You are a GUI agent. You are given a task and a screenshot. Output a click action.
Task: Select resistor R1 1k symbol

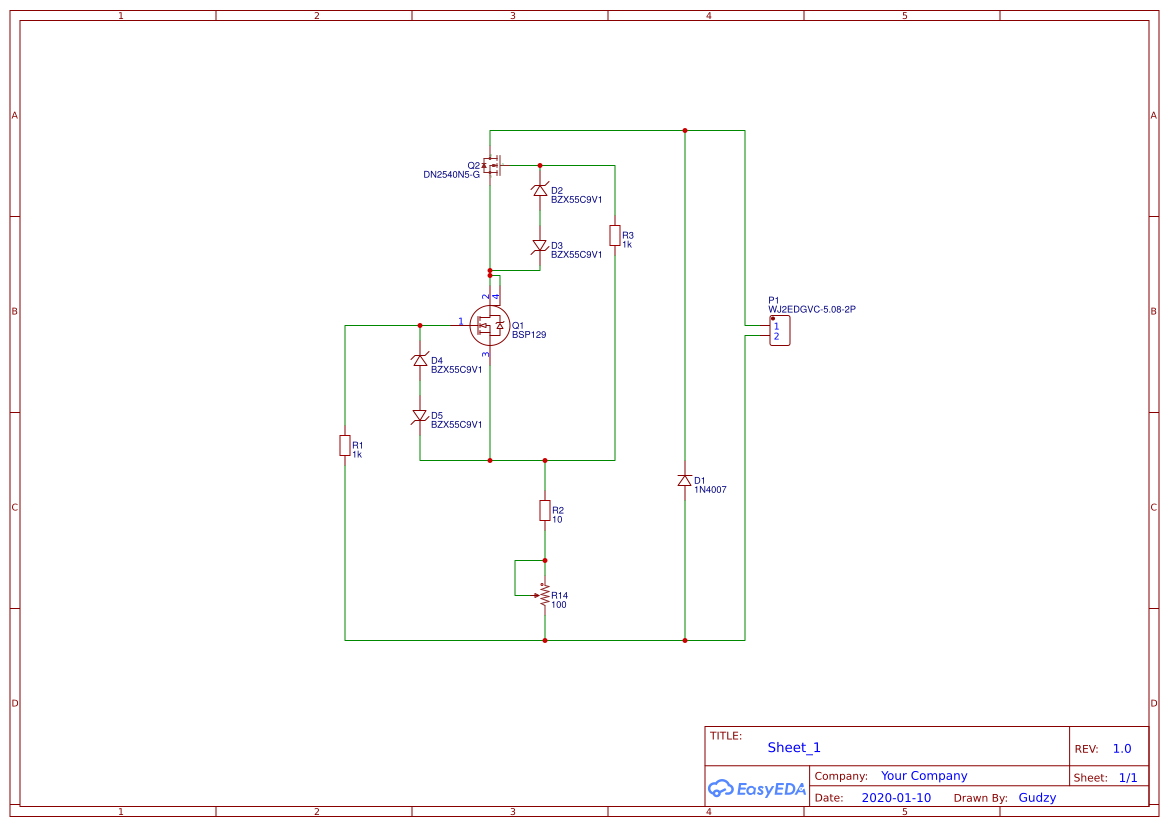345,448
